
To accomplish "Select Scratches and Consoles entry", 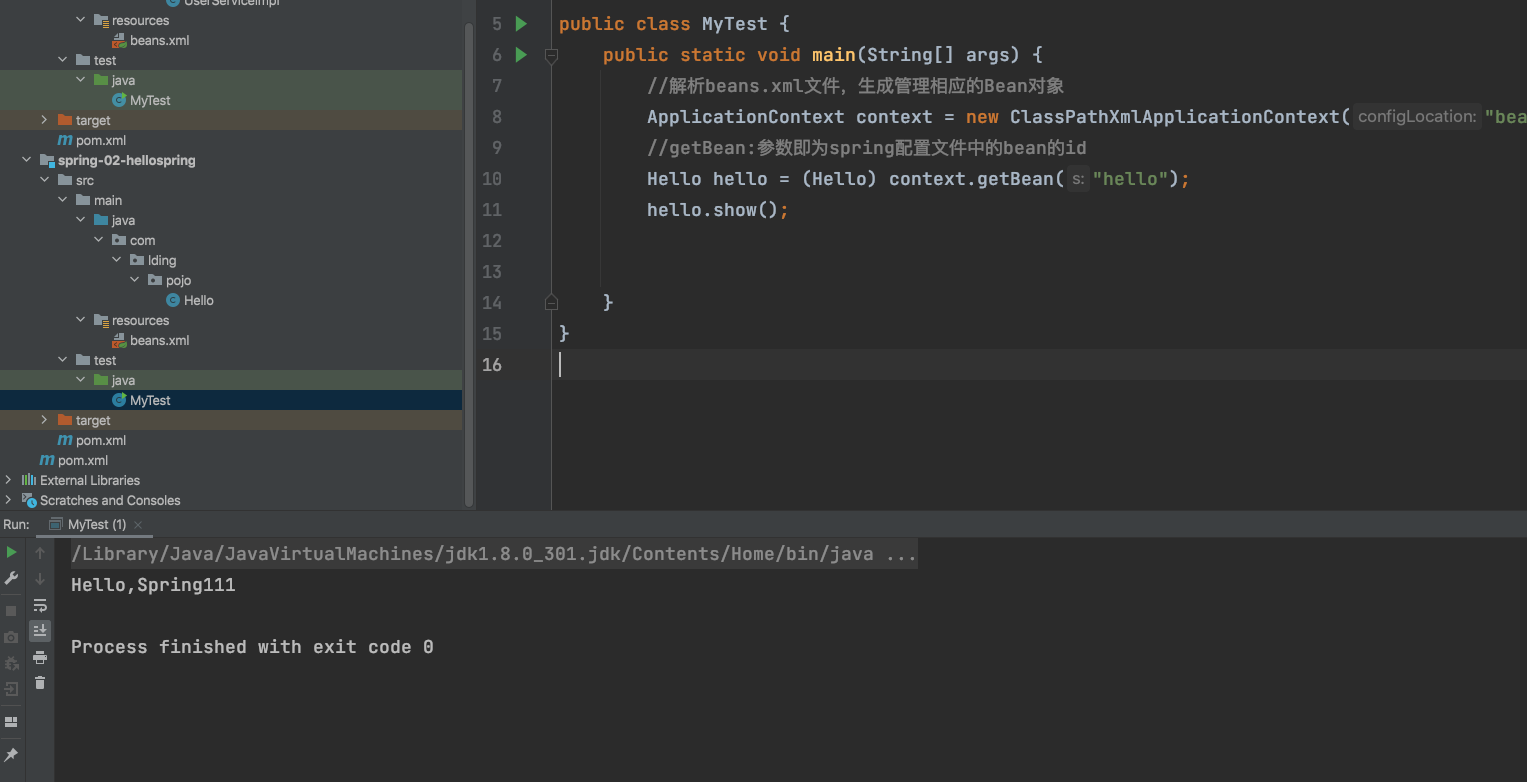I will [110, 500].
